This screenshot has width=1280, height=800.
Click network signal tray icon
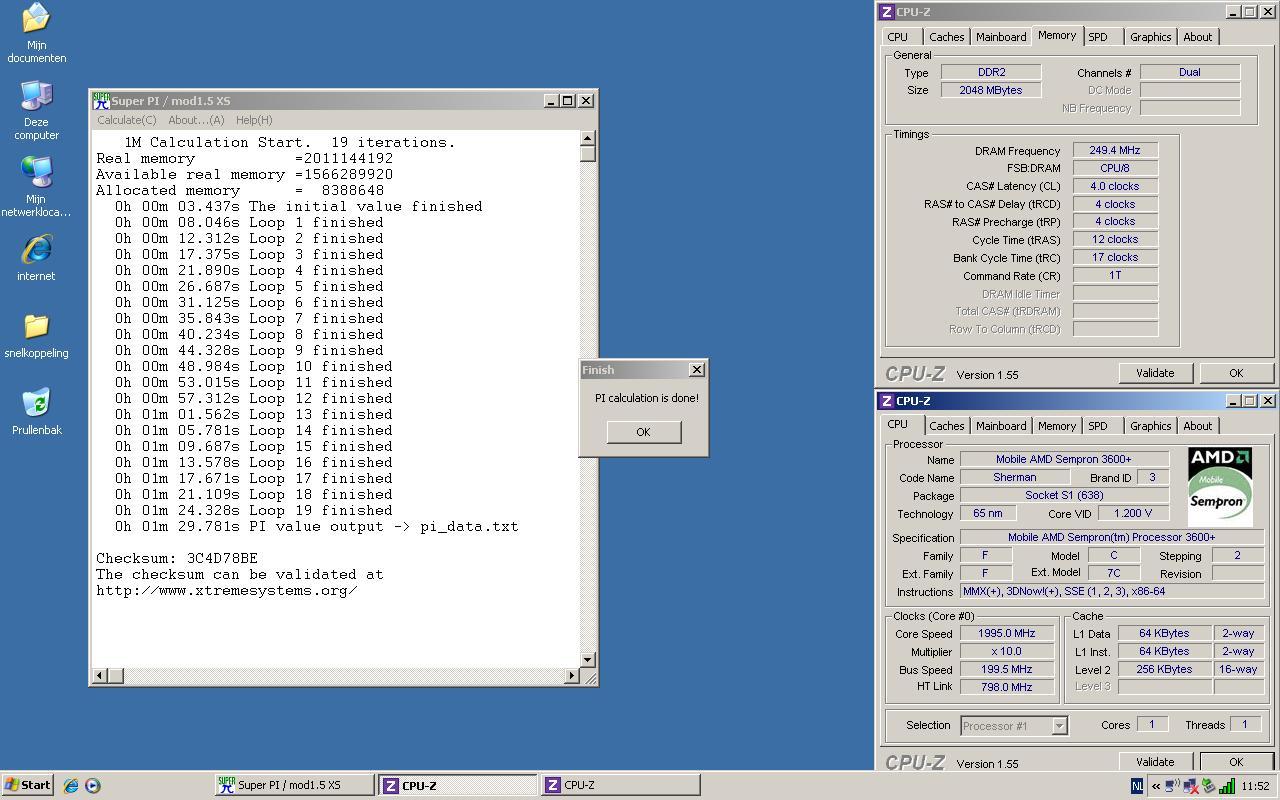[1226, 786]
